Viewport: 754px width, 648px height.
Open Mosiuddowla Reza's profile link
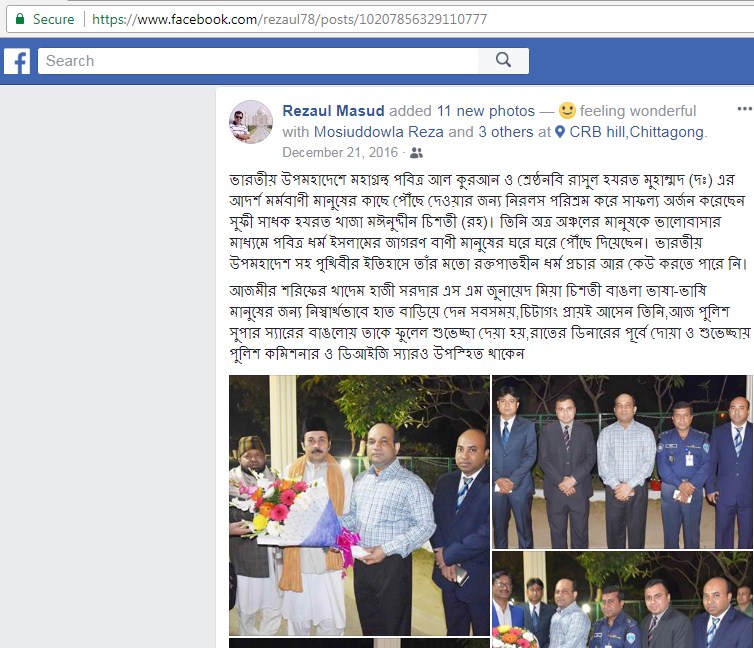tap(378, 132)
